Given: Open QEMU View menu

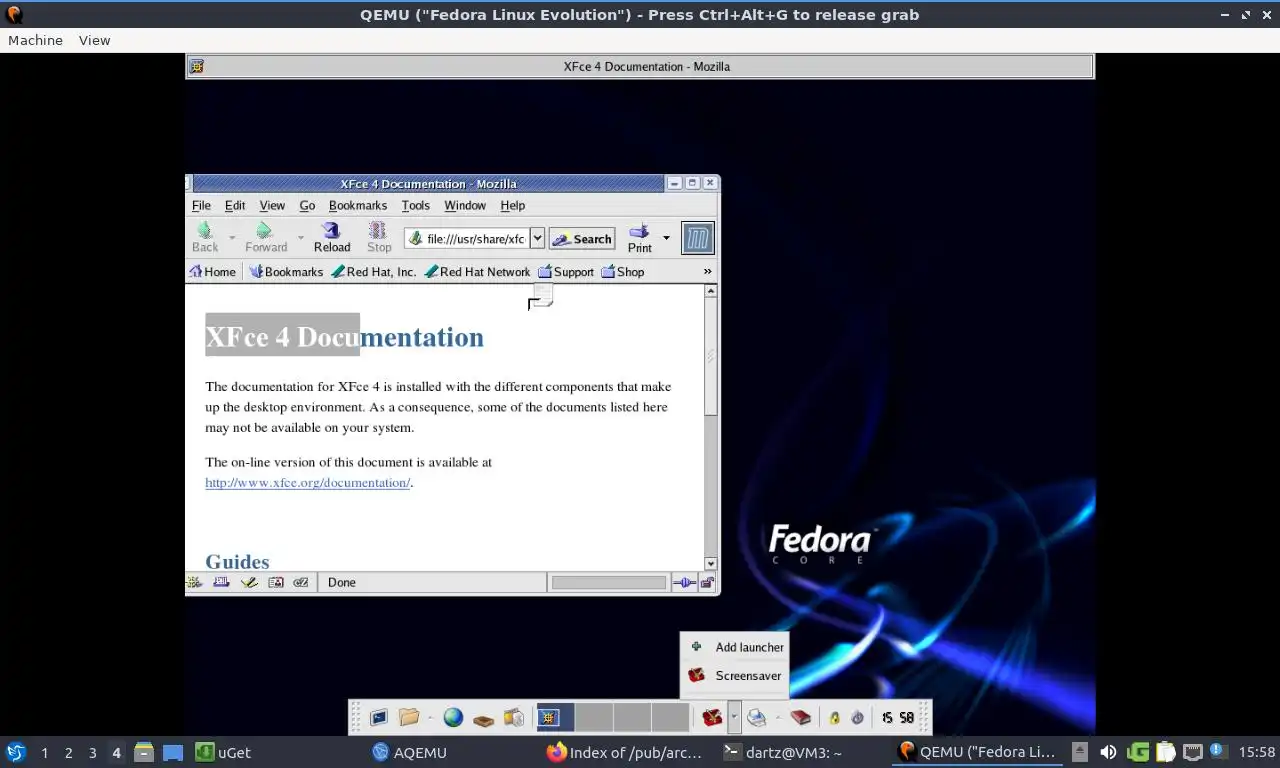Looking at the screenshot, I should click(94, 40).
